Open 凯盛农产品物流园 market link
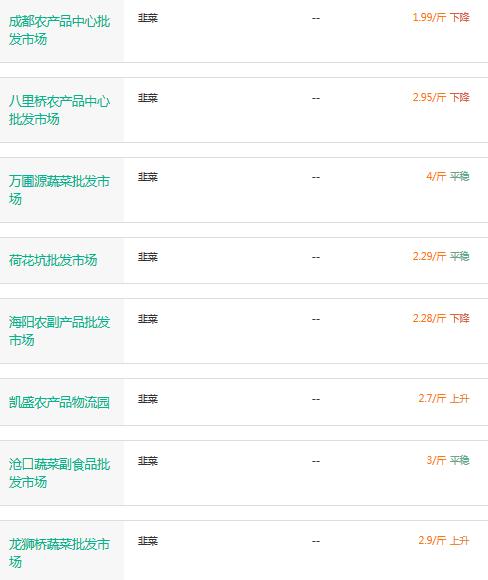Screen dimensions: 488x580 click(x=60, y=402)
